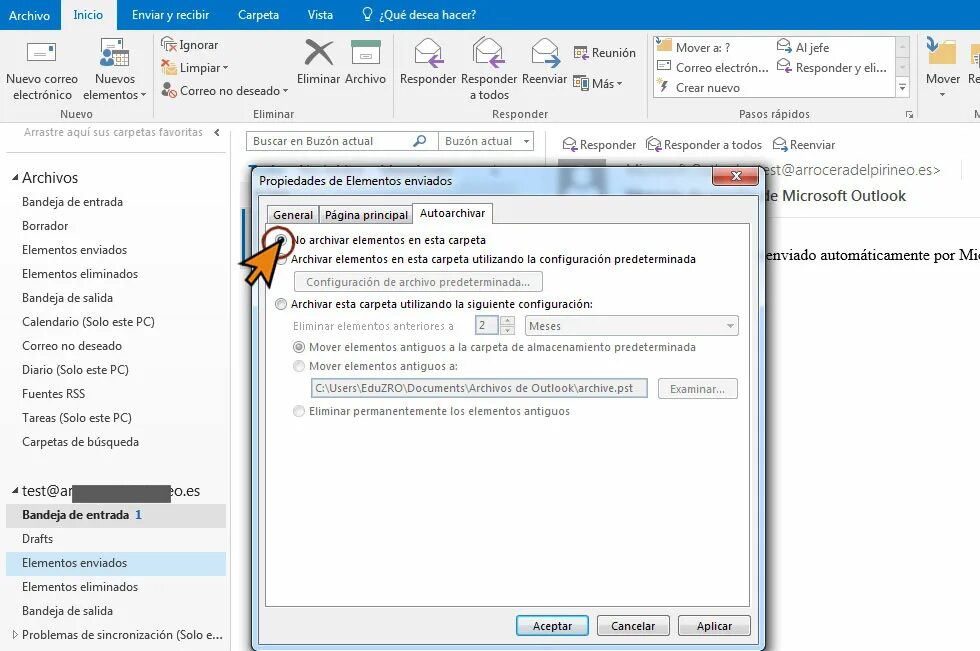Select Archivar esta carpeta utilizando la siguiente configuración
Image resolution: width=980 pixels, height=651 pixels.
point(281,304)
